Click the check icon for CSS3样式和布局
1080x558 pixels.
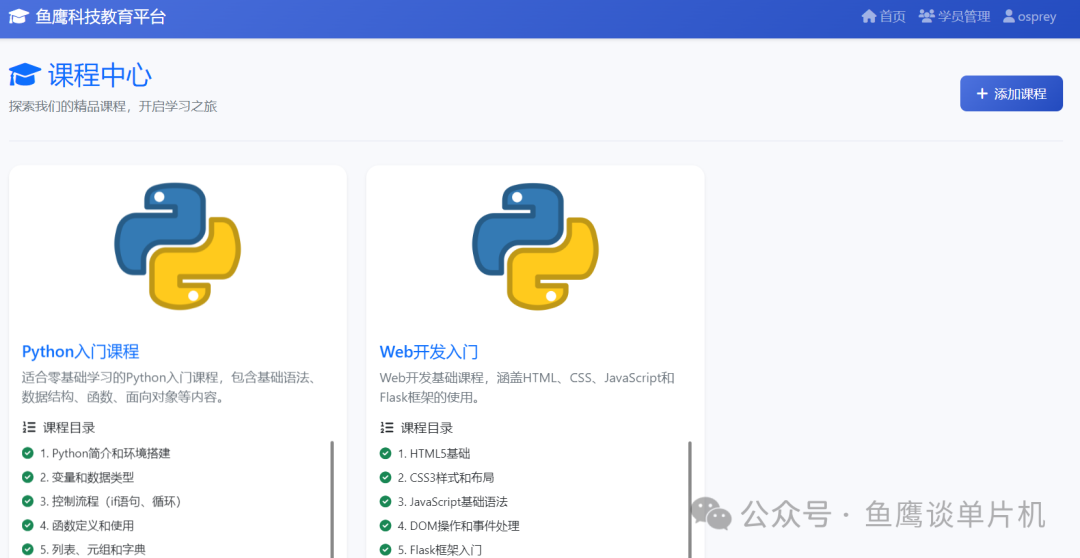386,477
